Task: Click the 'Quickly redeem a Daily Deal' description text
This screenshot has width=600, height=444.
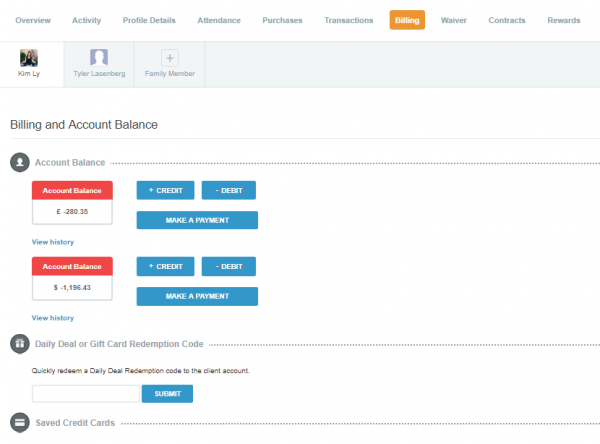Action: [x=140, y=371]
